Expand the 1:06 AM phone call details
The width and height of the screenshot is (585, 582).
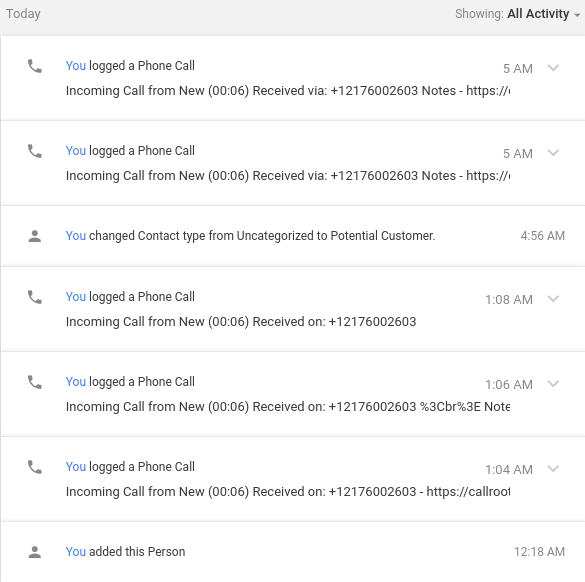(553, 384)
